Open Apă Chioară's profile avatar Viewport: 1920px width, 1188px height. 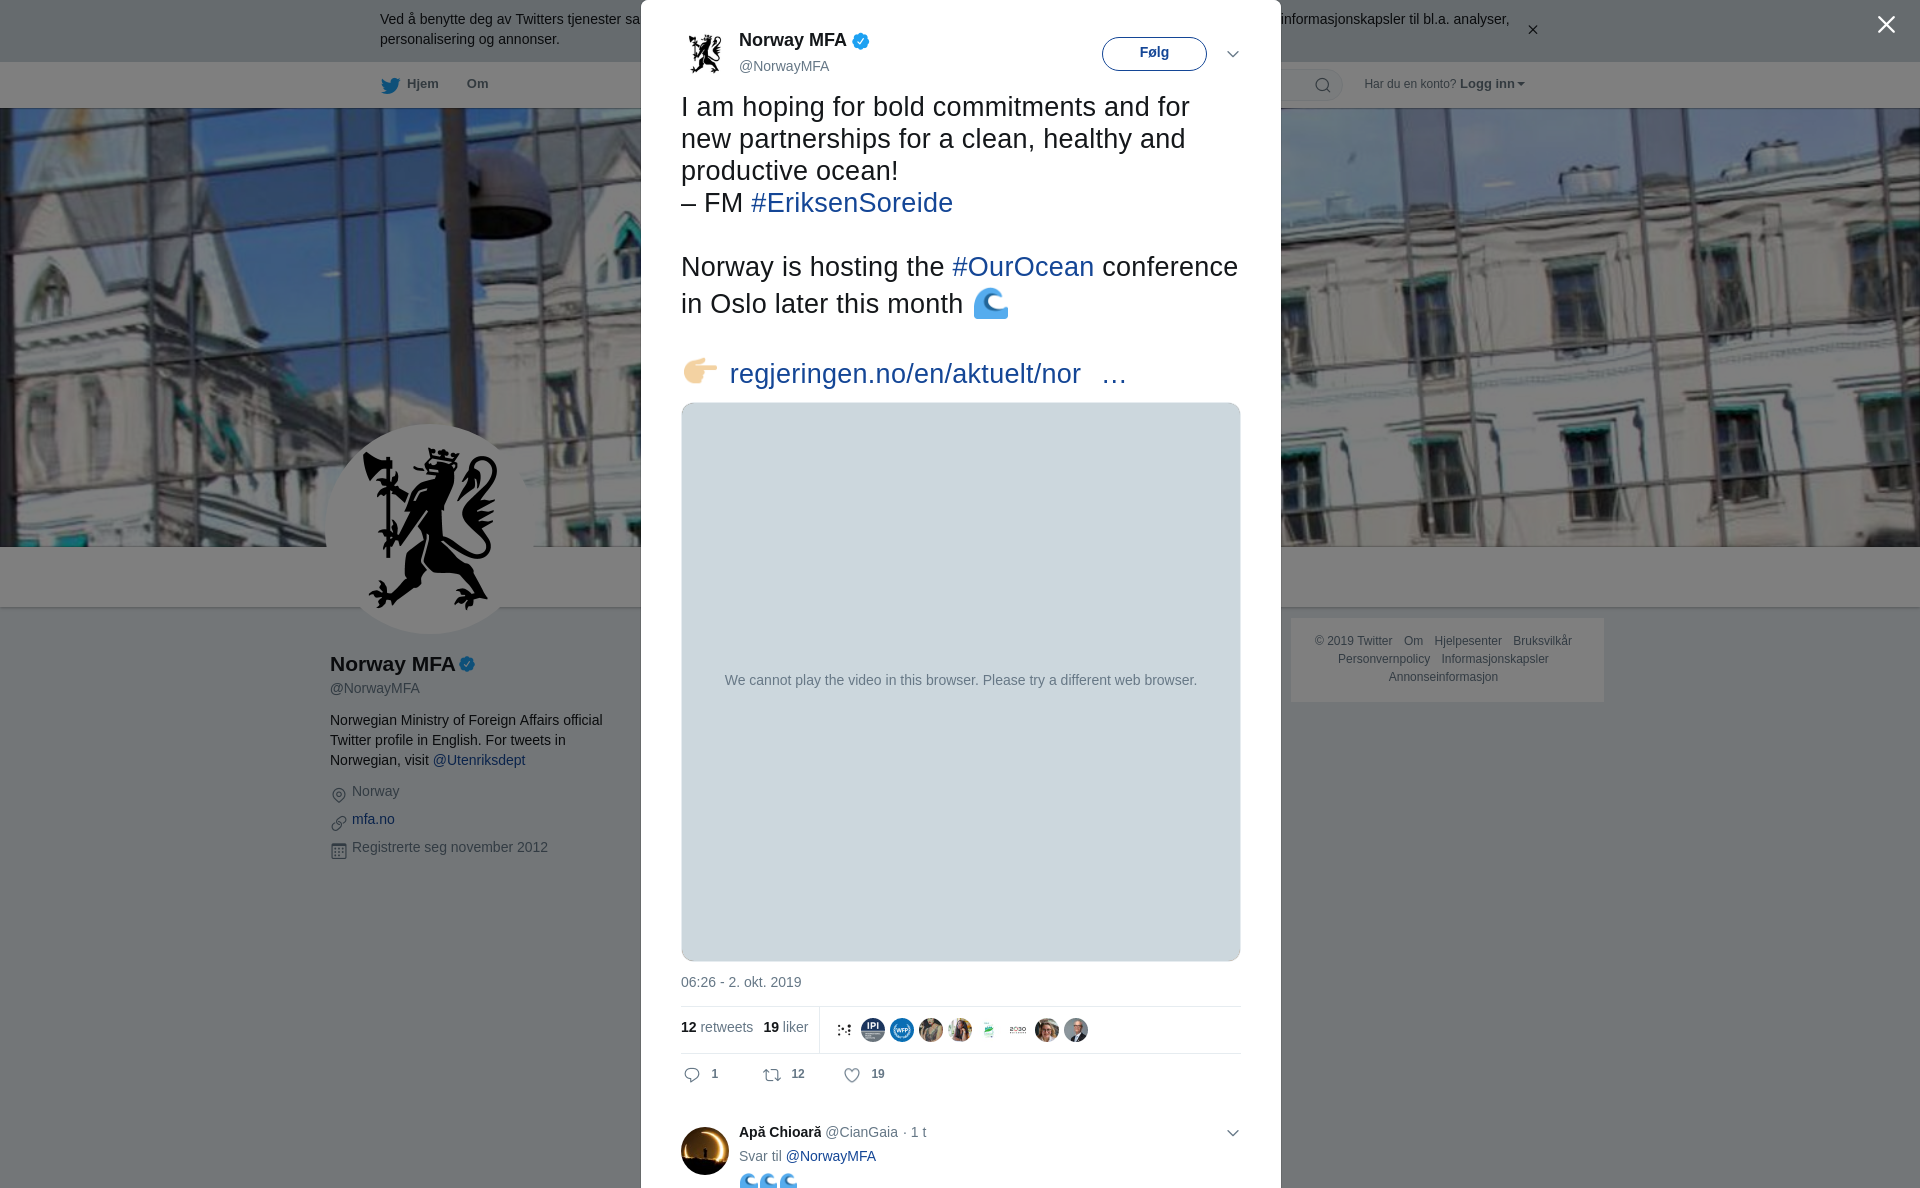tap(705, 1151)
